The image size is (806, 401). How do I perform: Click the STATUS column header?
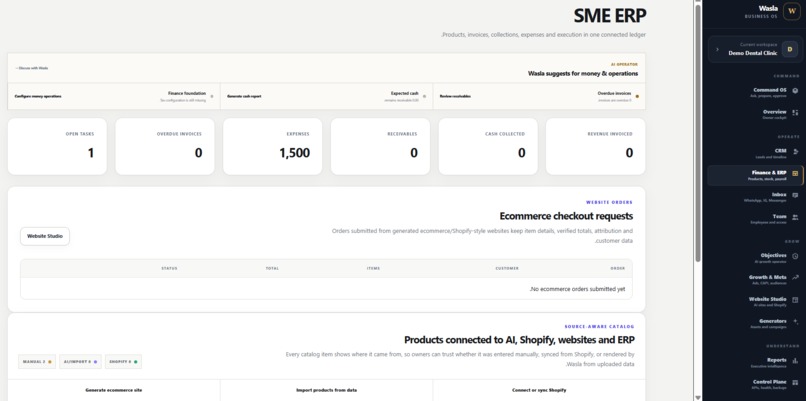(169, 268)
